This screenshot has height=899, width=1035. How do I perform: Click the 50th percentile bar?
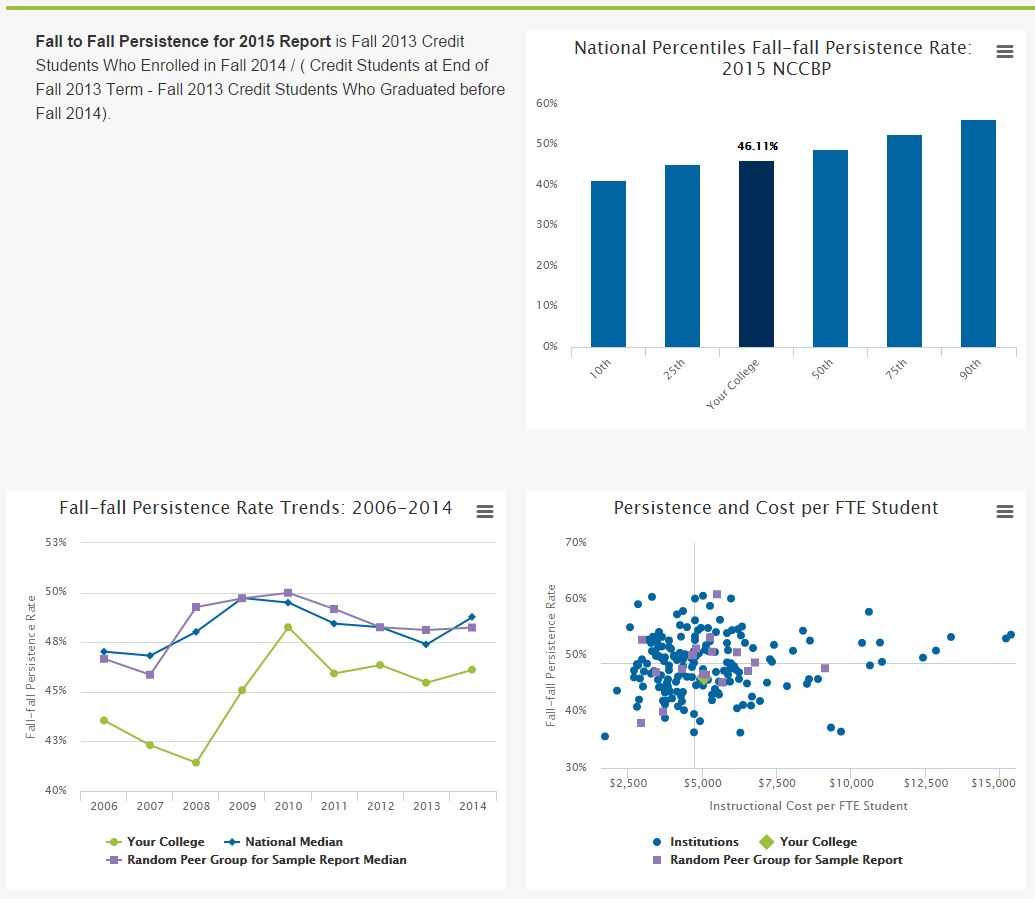point(830,249)
